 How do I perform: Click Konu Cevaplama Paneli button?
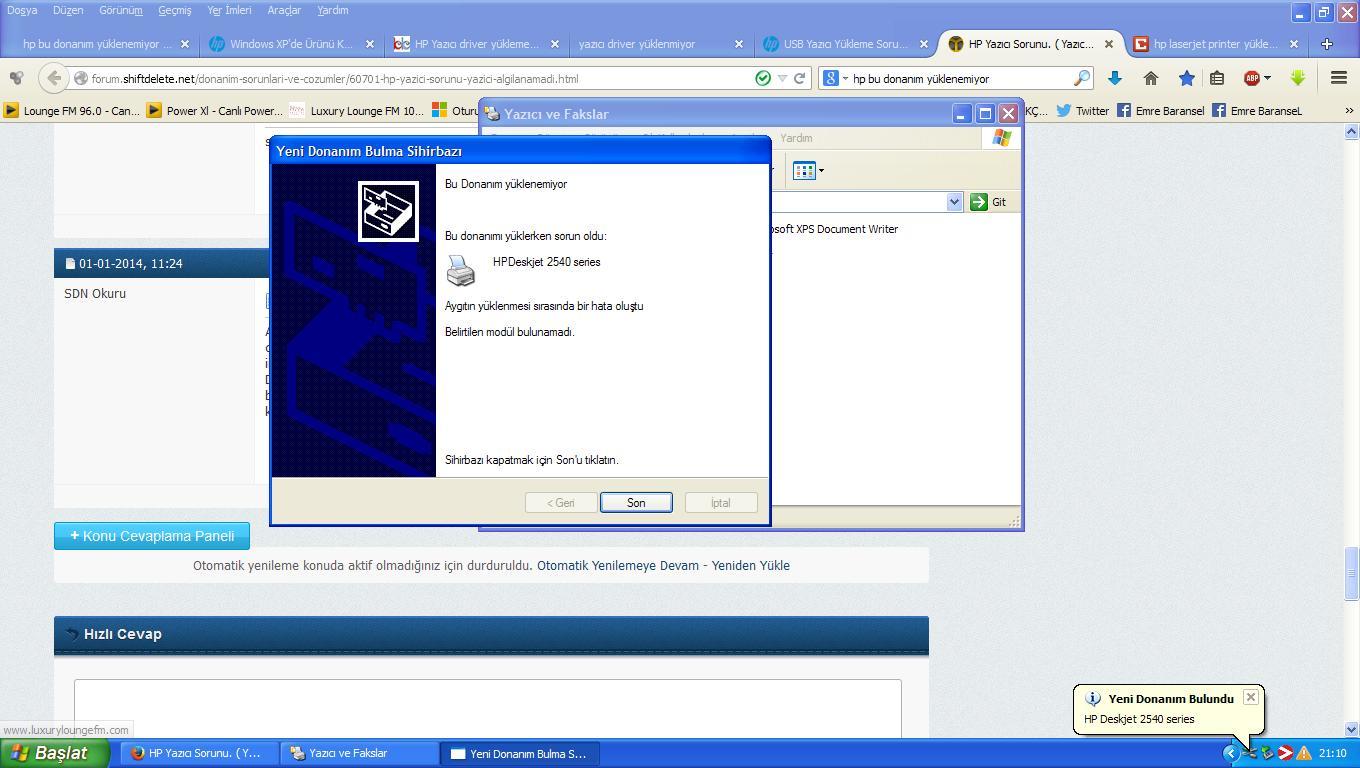[152, 536]
